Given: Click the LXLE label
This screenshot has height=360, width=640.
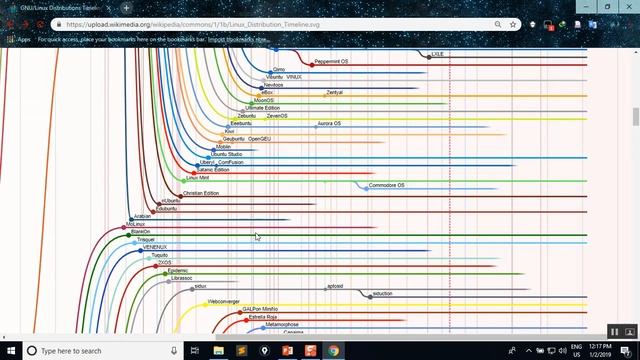Looking at the screenshot, I should click(437, 54).
